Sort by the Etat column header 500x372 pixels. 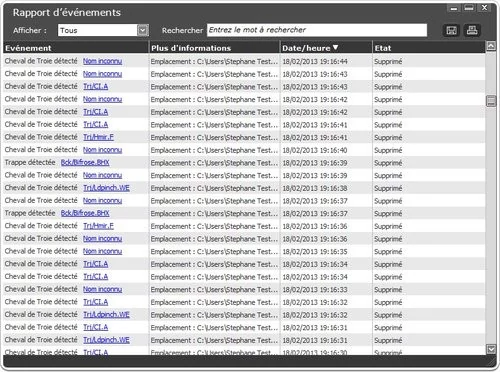coord(429,48)
